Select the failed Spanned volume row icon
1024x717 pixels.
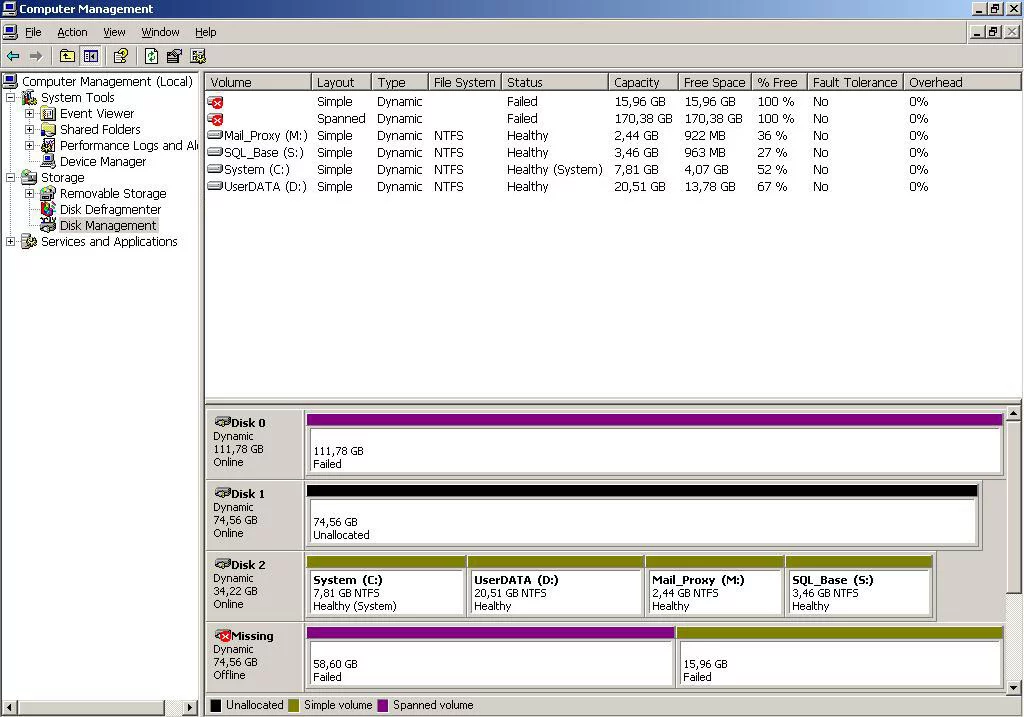215,119
